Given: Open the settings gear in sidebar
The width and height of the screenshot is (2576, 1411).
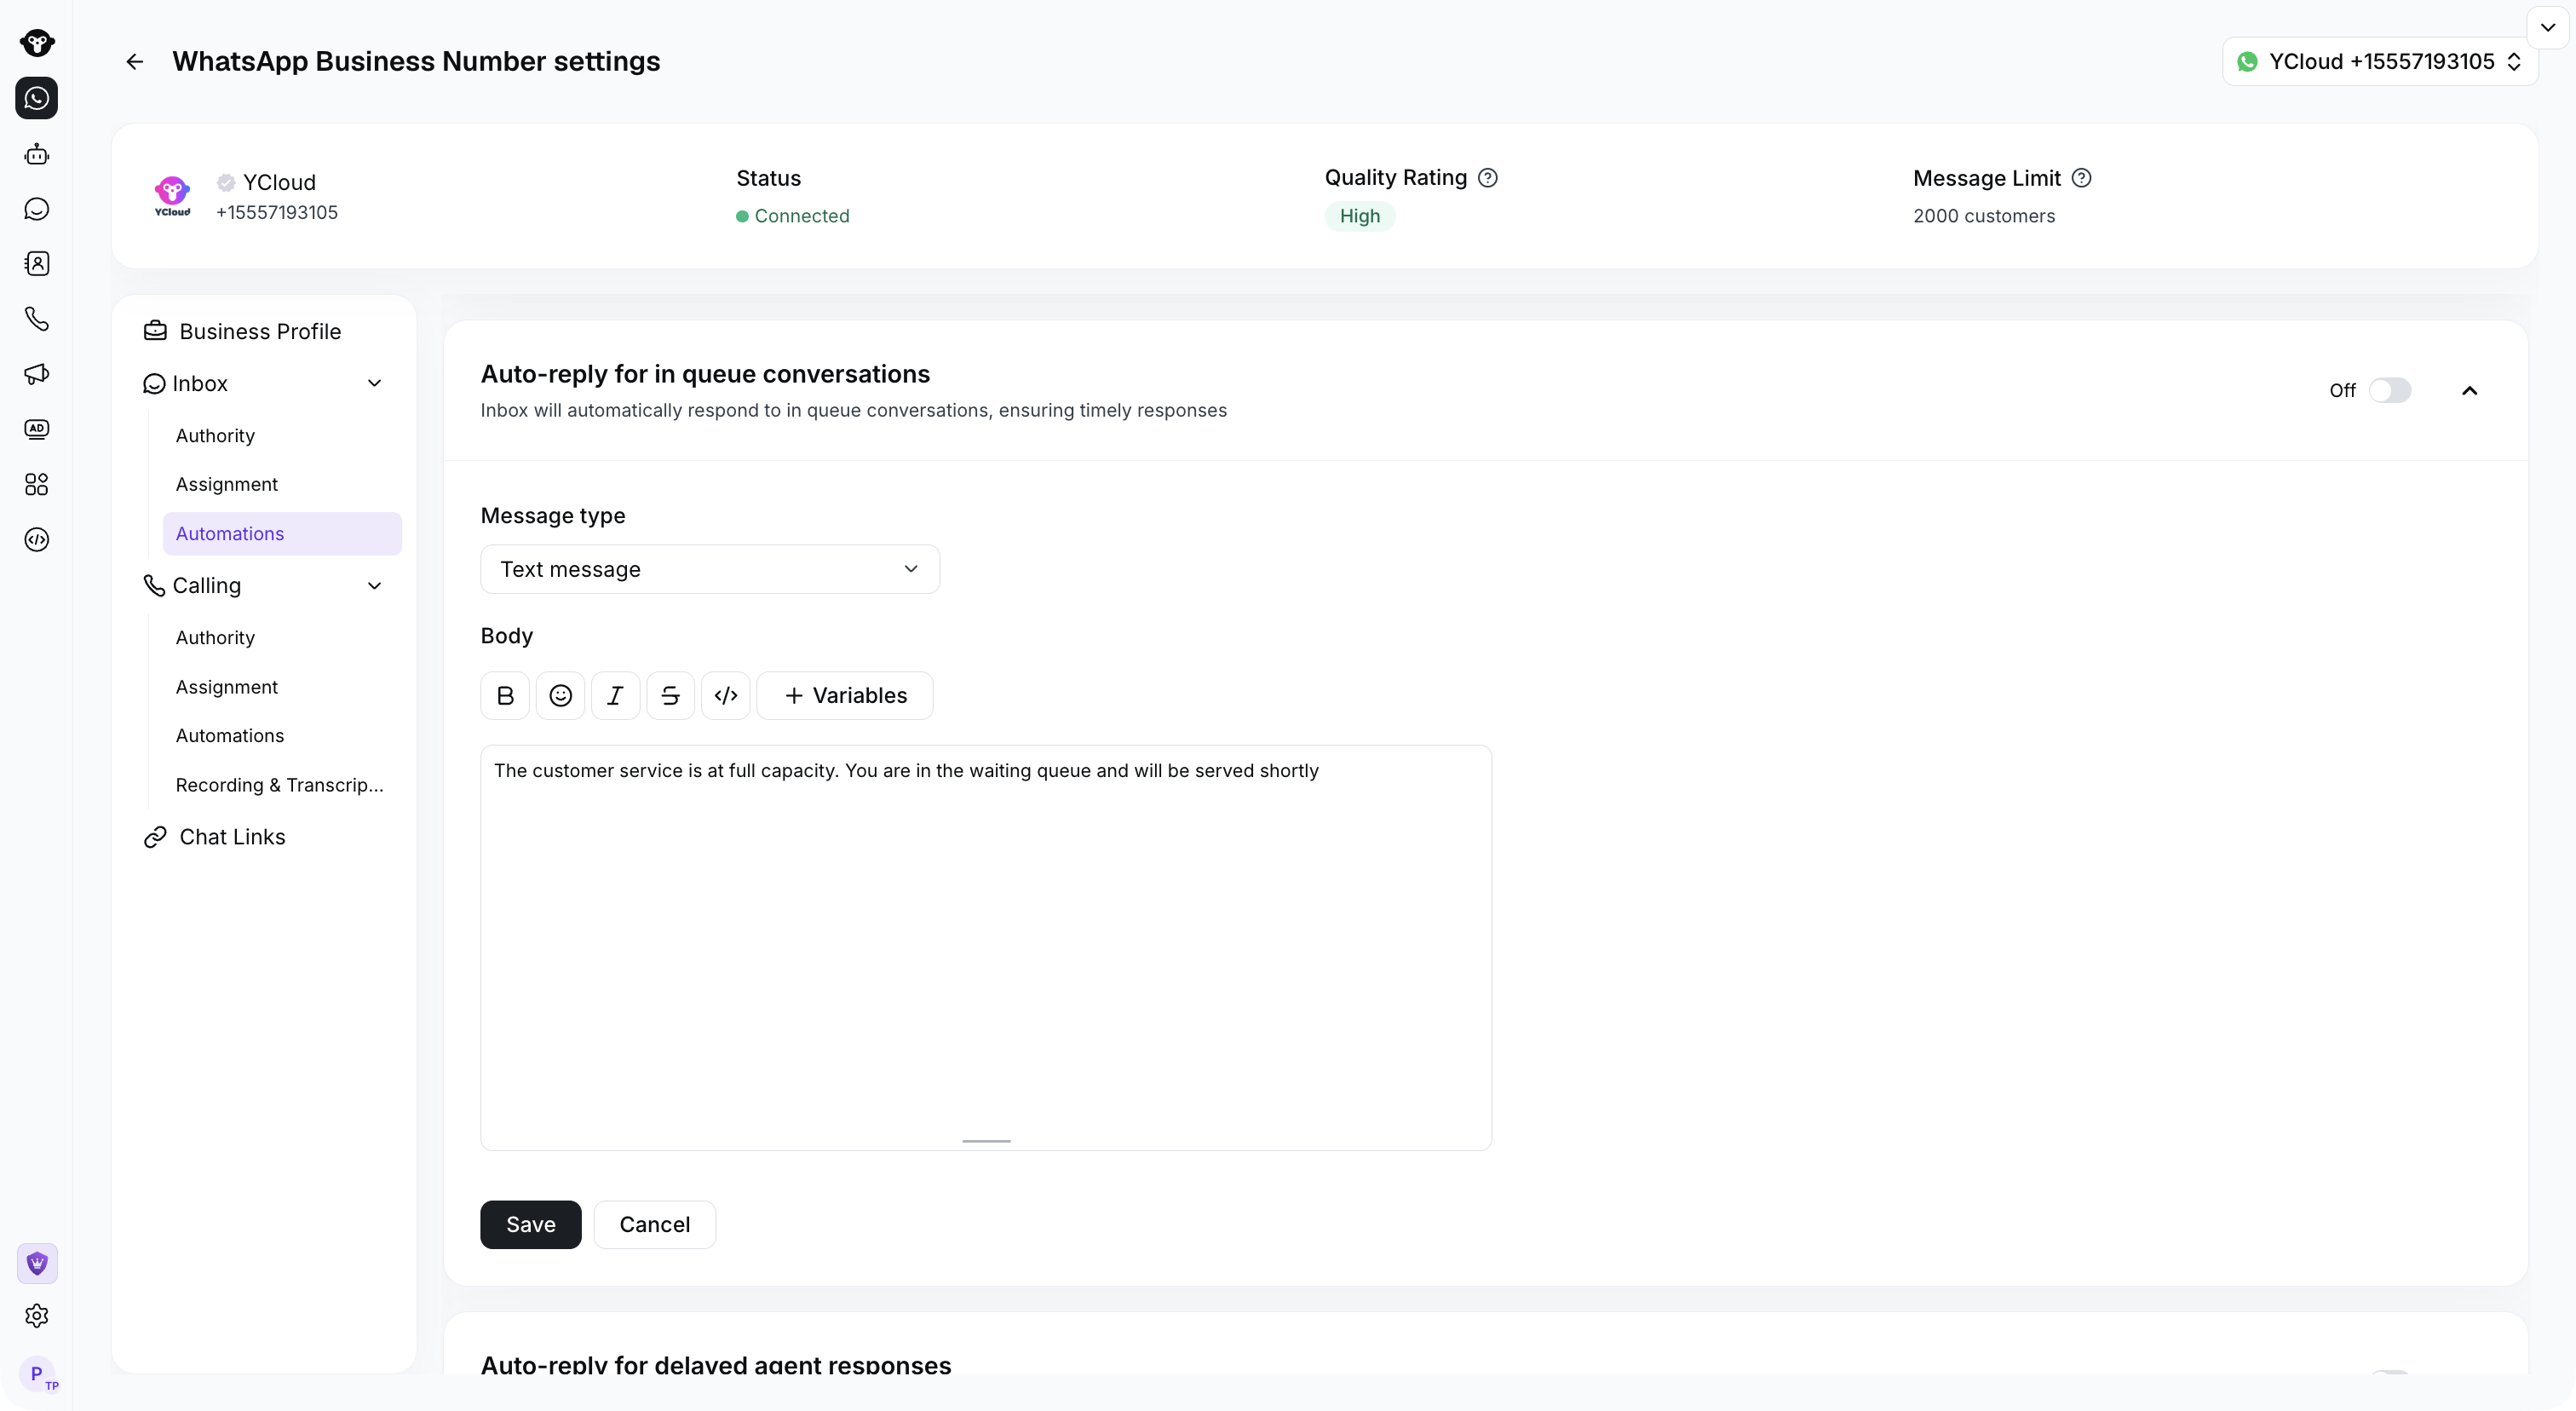Looking at the screenshot, I should click(37, 1316).
